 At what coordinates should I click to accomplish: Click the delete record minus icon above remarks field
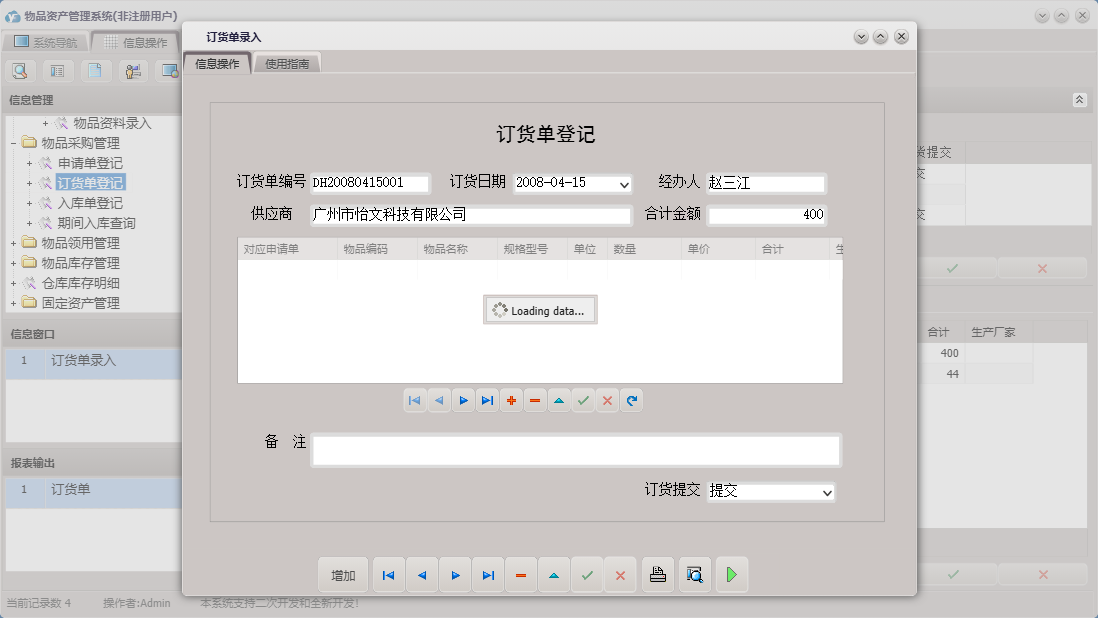point(535,400)
